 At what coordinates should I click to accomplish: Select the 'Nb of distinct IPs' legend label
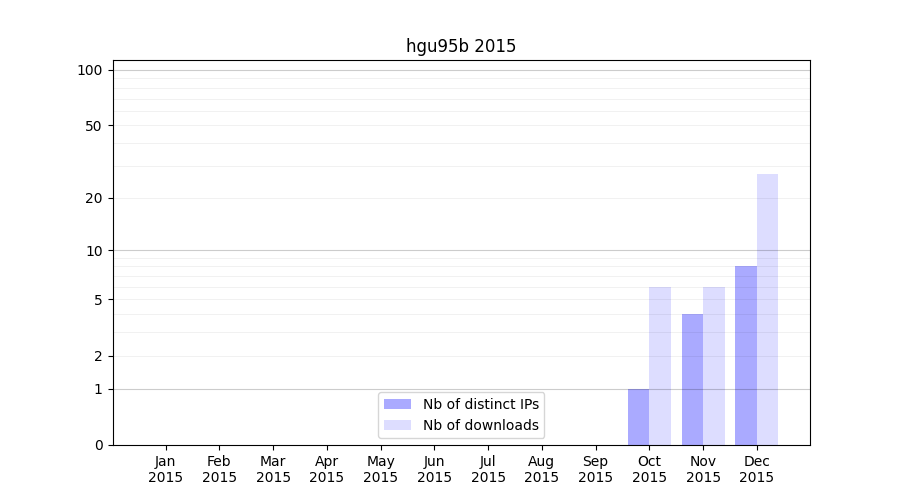[x=481, y=404]
